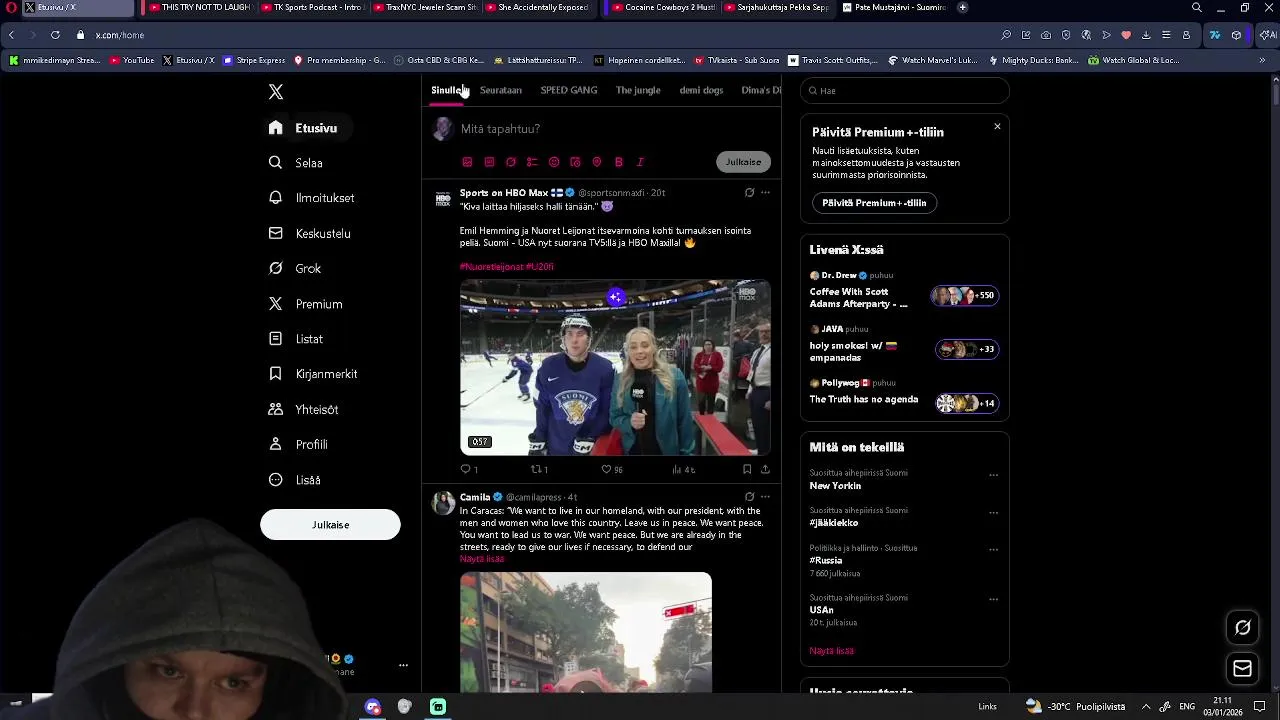Switch to the SPEED GANG tab
The image size is (1280, 720).
click(569, 90)
